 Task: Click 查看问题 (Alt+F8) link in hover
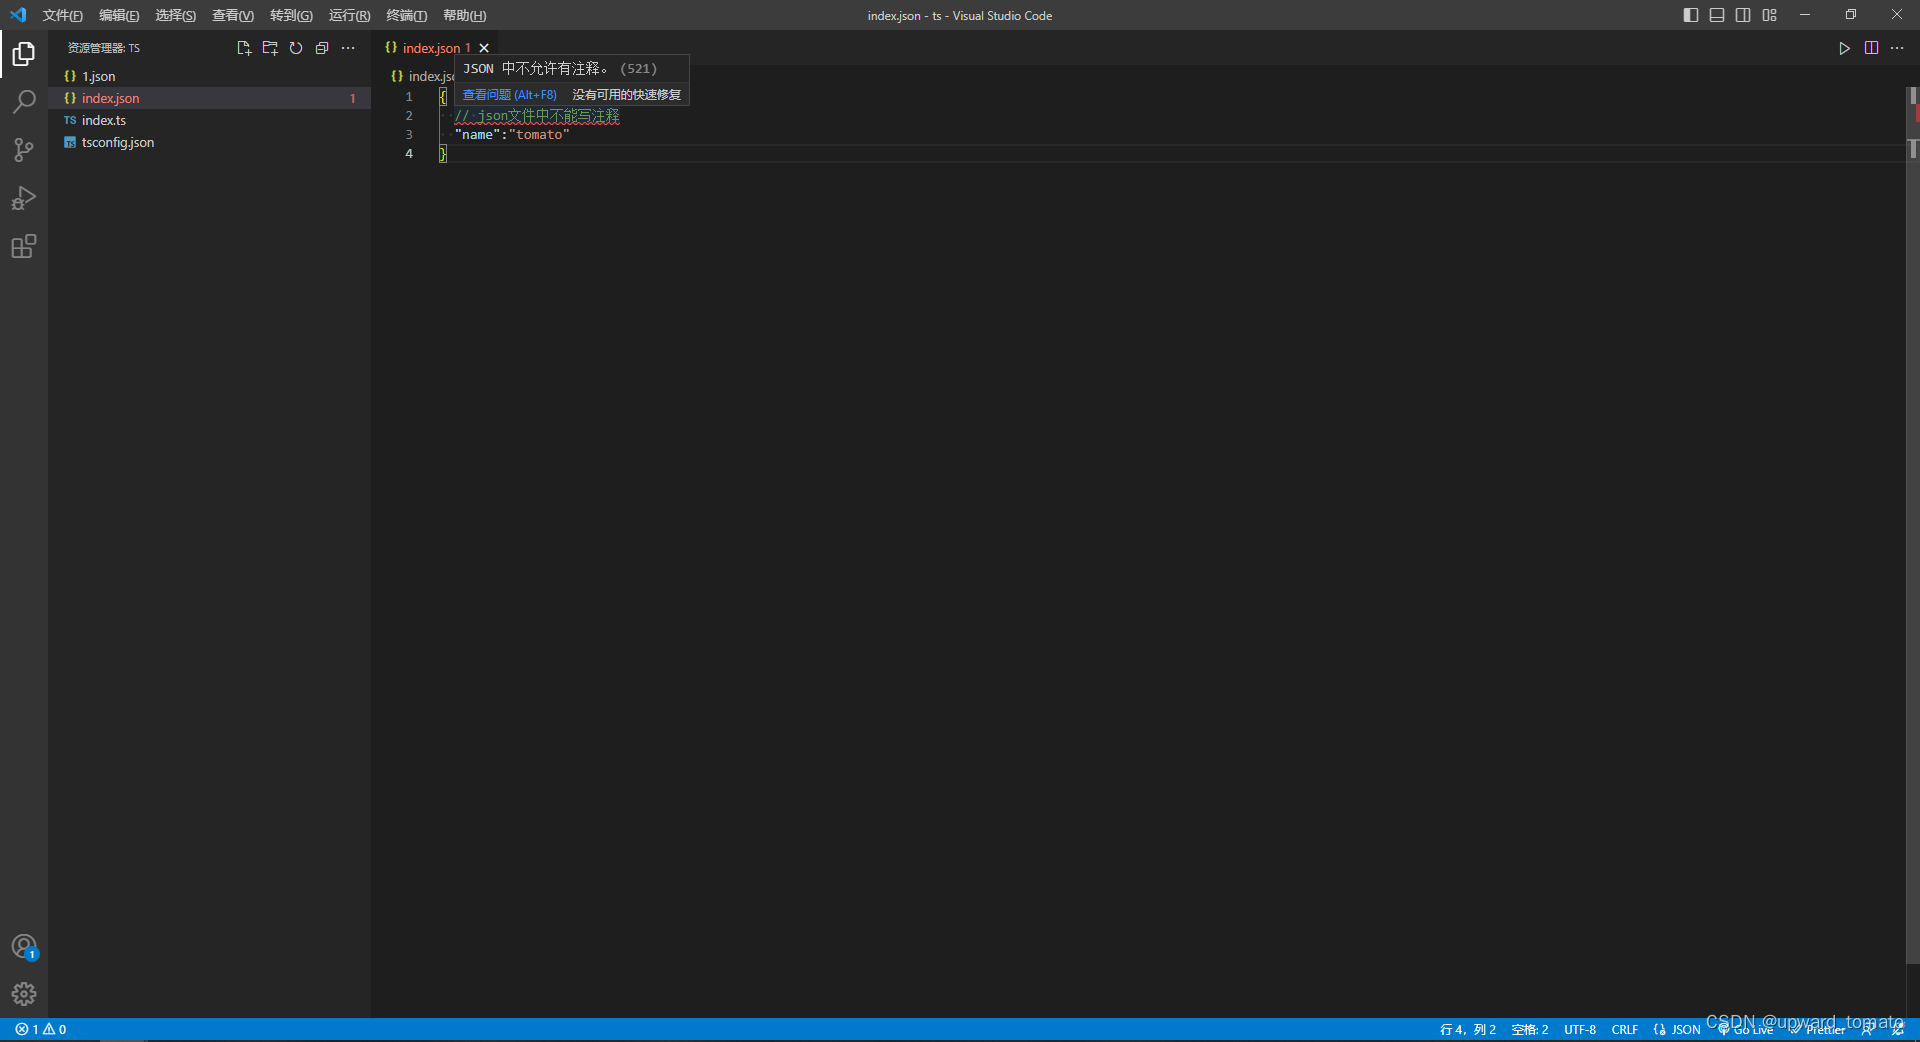[x=509, y=95]
